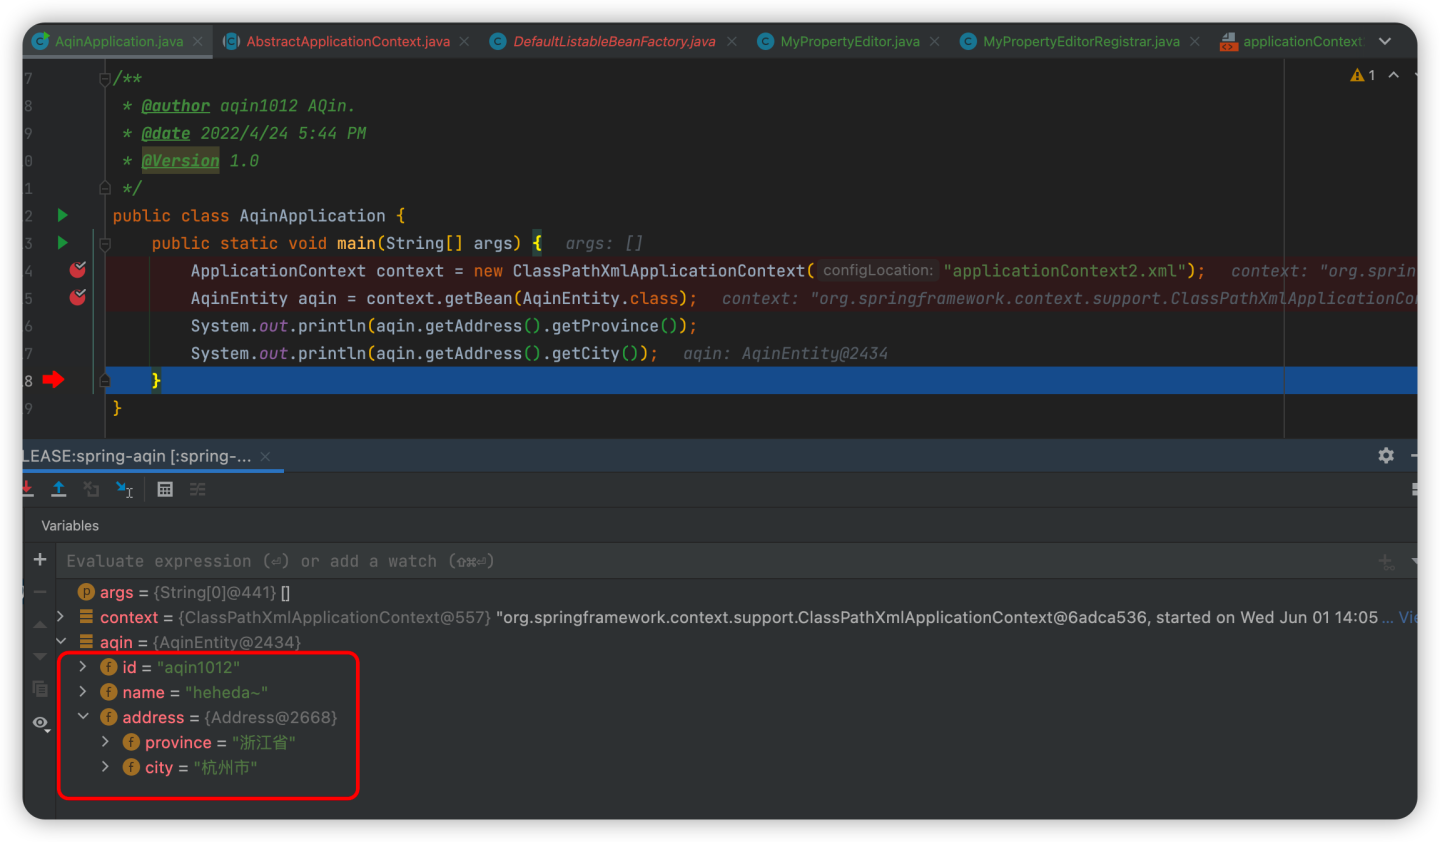Click the Step Out upload-arrow icon
Screen dimensions: 1440x842
[59, 489]
